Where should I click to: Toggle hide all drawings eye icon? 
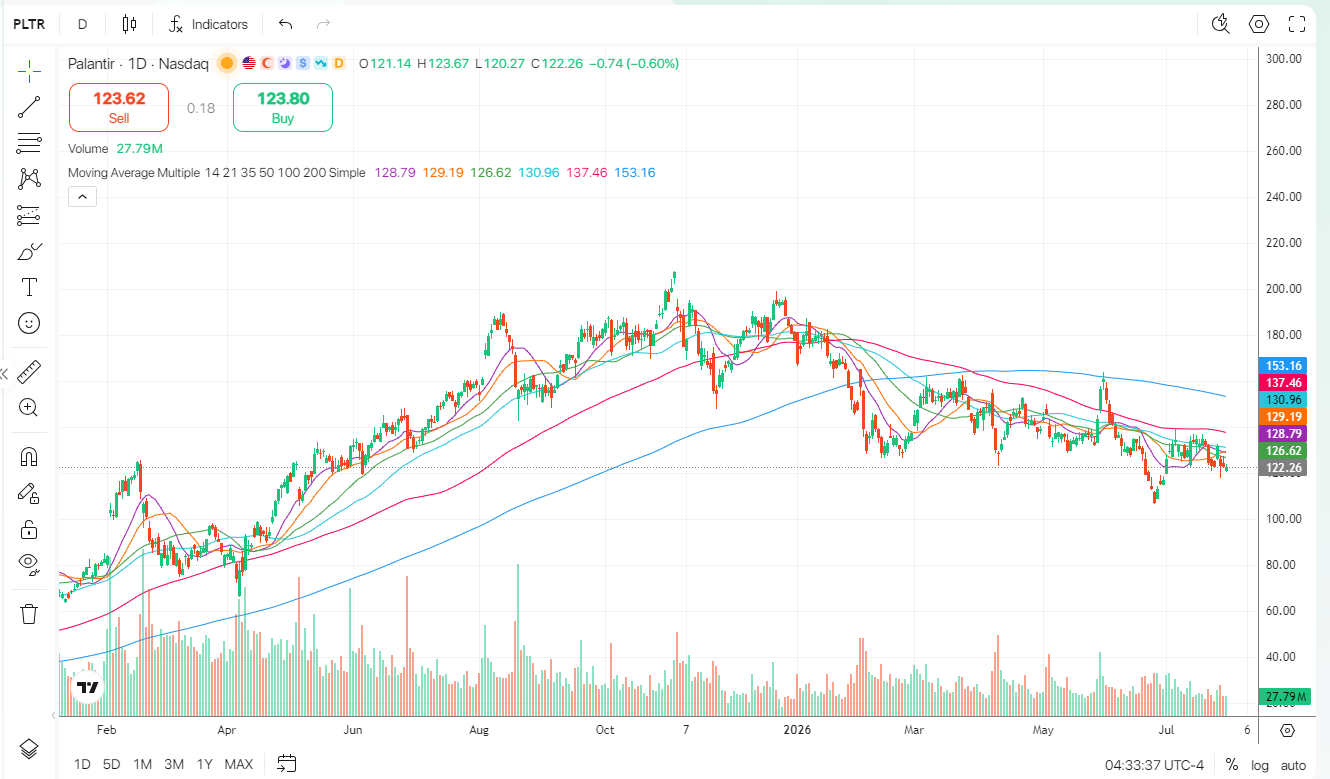[29, 565]
